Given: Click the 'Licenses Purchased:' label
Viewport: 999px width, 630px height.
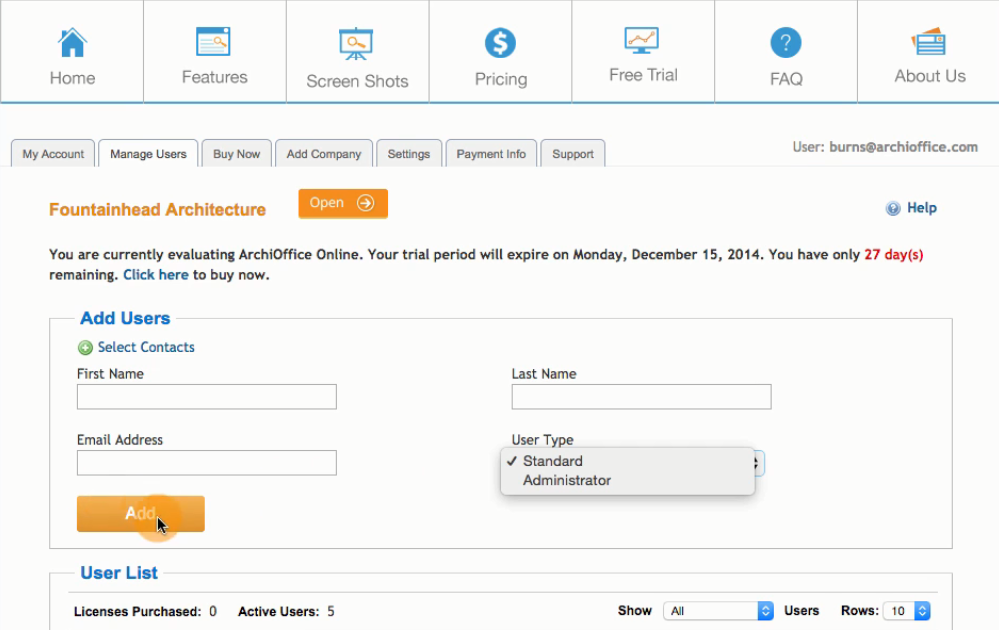Looking at the screenshot, I should (138, 612).
